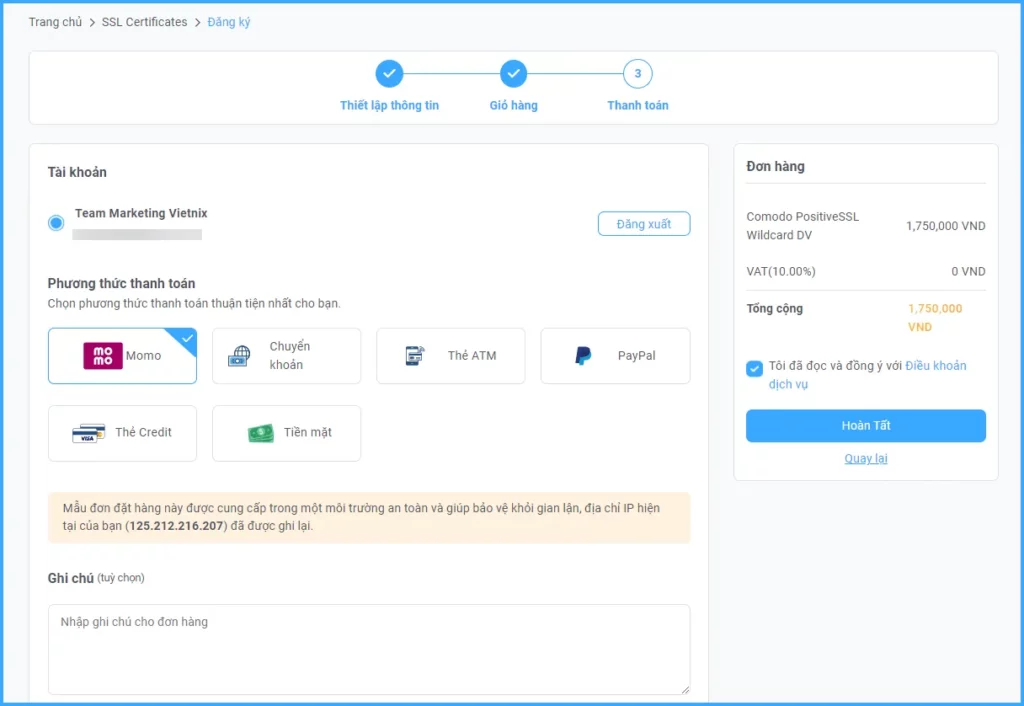Click the Thiết lập thông tin step label
The height and width of the screenshot is (706, 1024).
tap(389, 106)
